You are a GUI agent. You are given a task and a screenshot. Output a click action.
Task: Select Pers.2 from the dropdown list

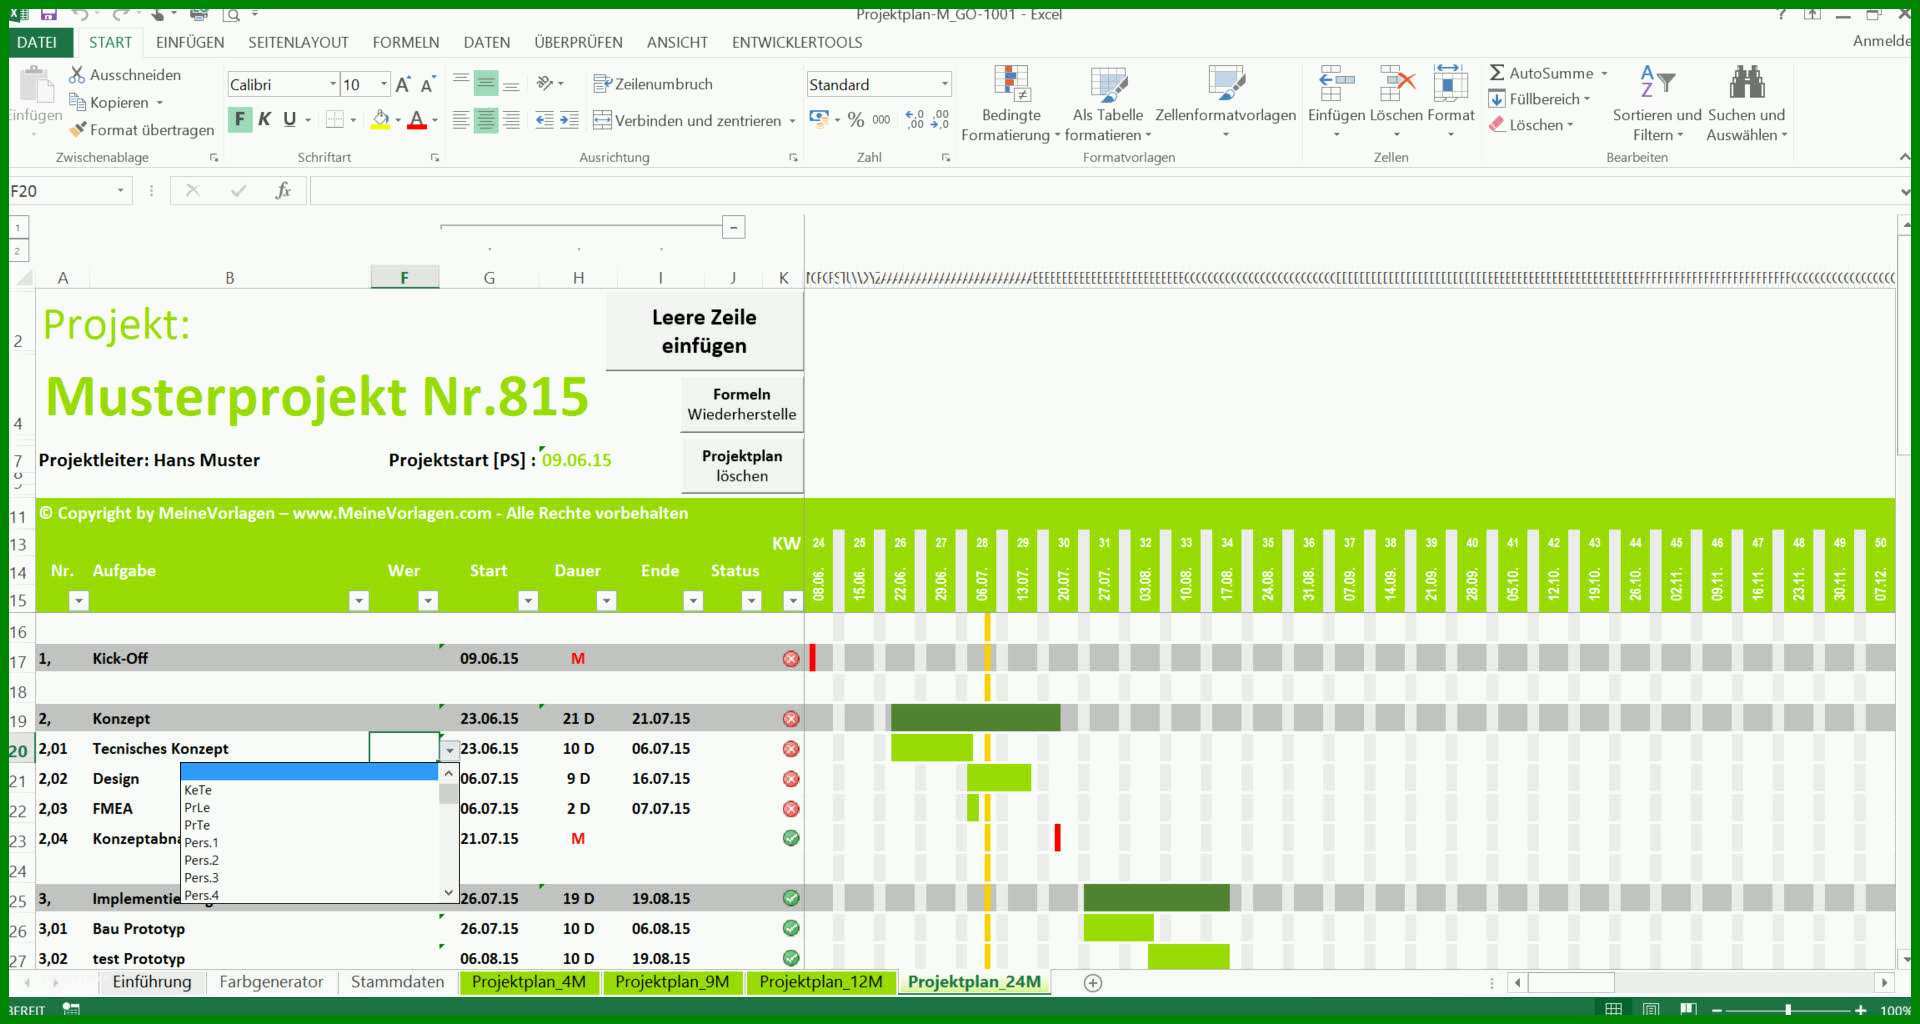[309, 860]
